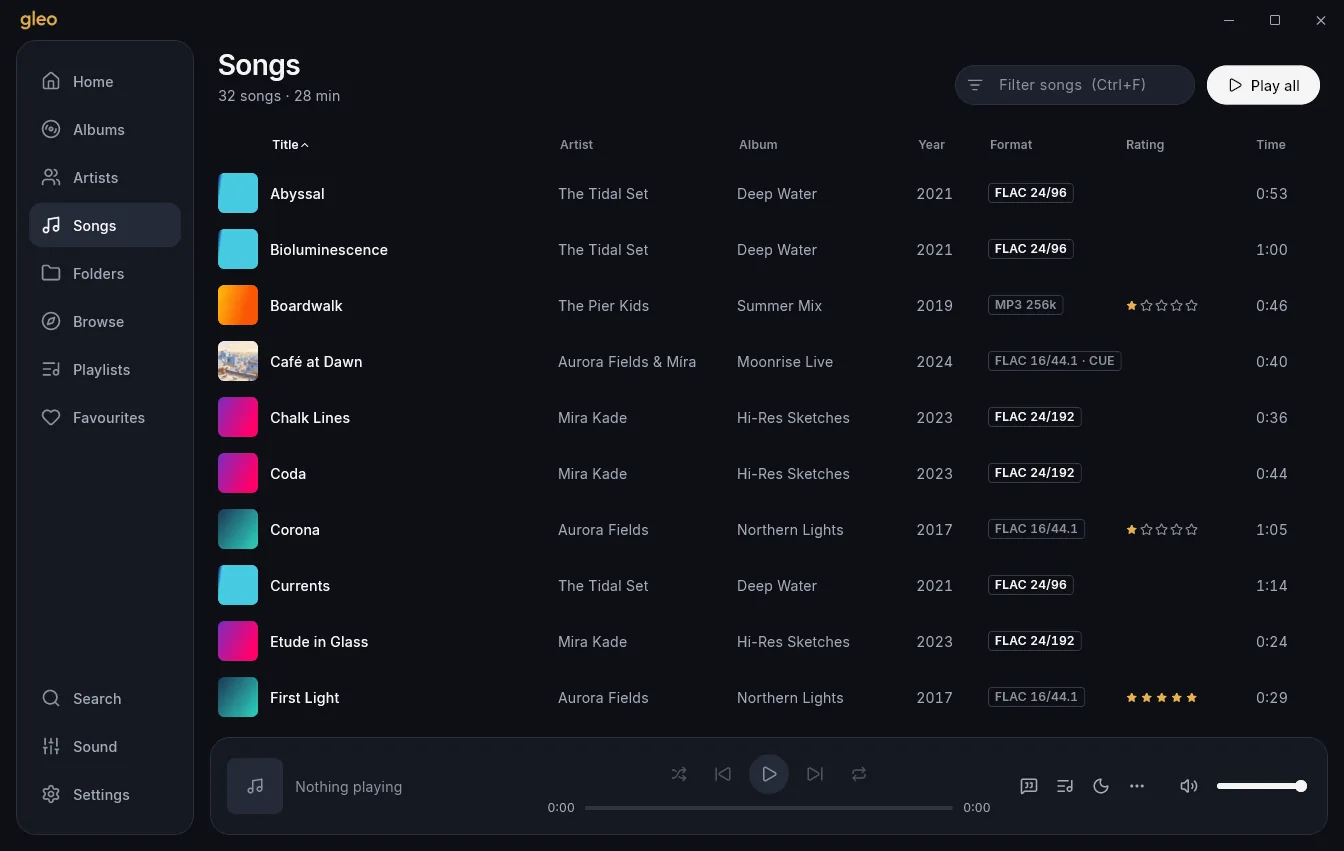Toggle shuffle in the player bar
Viewport: 1344px width, 851px height.
pyautogui.click(x=679, y=774)
